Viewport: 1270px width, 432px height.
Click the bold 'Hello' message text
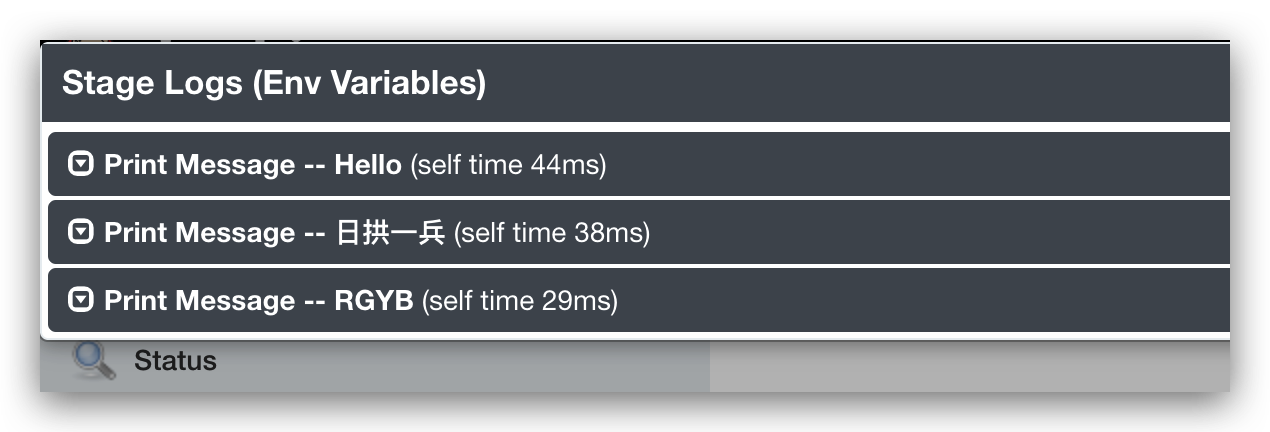pyautogui.click(x=368, y=164)
